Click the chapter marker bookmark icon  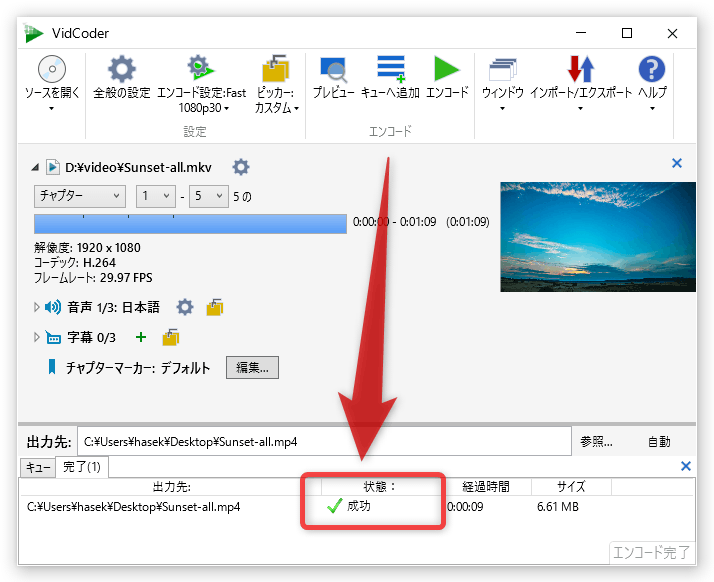(52, 367)
